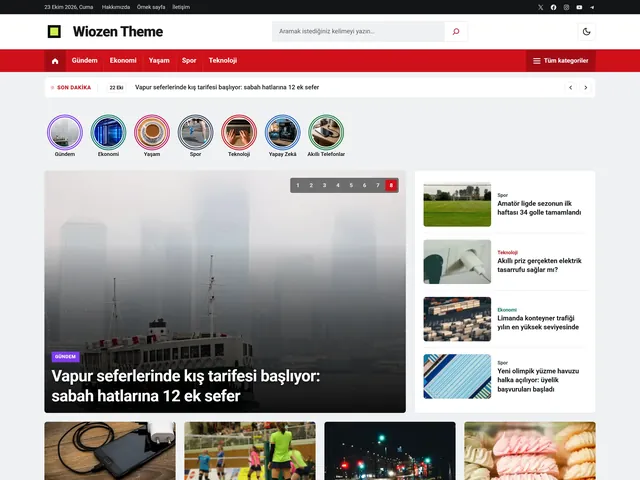640x480 pixels.
Task: Click the Teknoloji label above smart plug article
Action: 507,252
